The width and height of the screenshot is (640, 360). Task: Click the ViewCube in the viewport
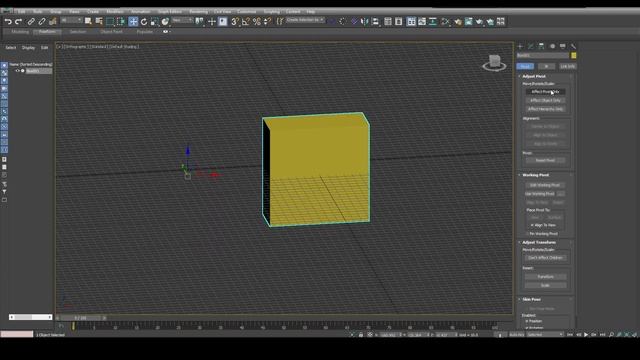pyautogui.click(x=494, y=63)
